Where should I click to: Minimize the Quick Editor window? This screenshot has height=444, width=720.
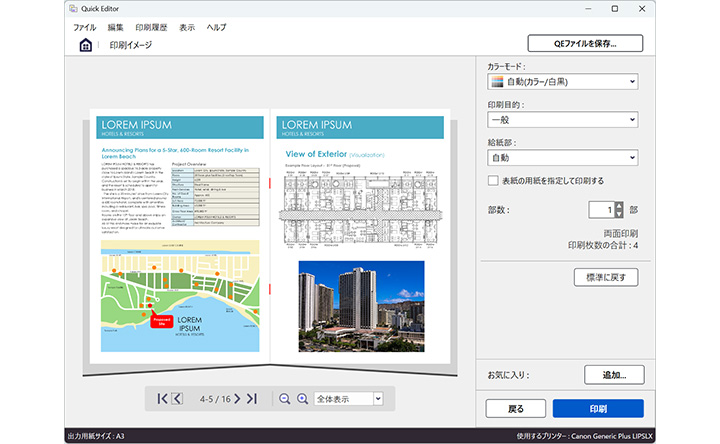[x=588, y=9]
